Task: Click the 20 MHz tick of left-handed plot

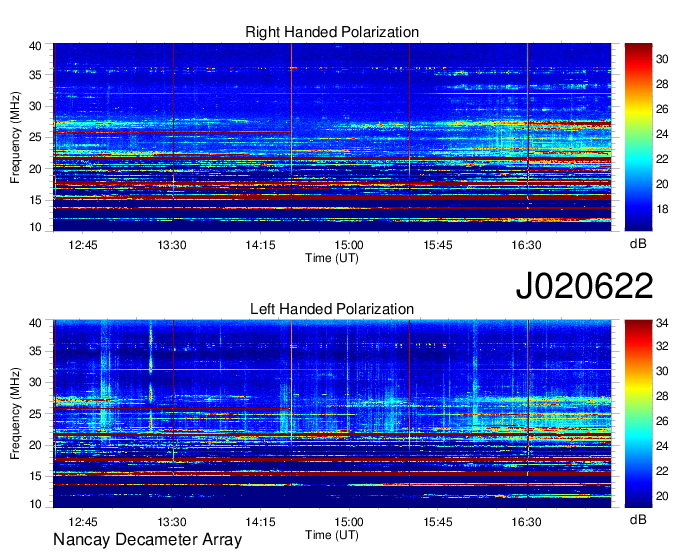Action: pos(36,445)
